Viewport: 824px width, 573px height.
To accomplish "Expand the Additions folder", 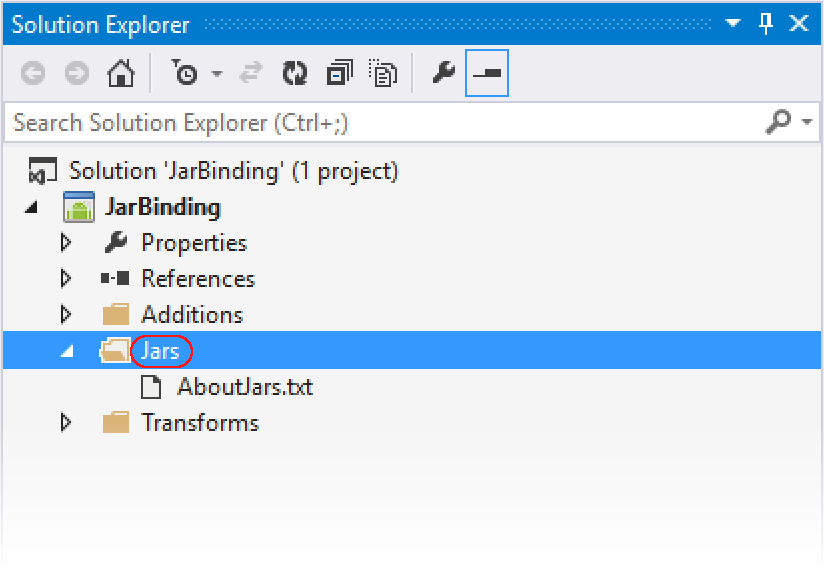I will coord(66,314).
